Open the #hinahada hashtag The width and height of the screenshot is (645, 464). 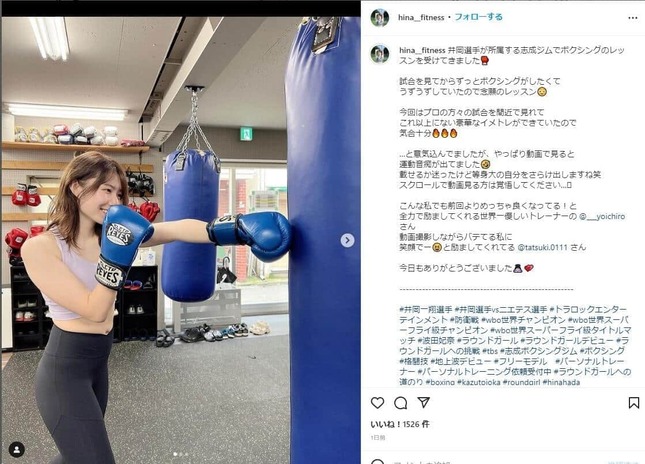point(561,382)
